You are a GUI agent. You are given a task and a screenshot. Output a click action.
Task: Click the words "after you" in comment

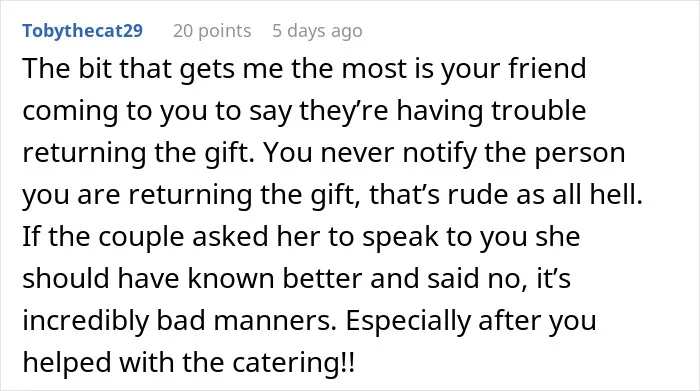coord(537,320)
